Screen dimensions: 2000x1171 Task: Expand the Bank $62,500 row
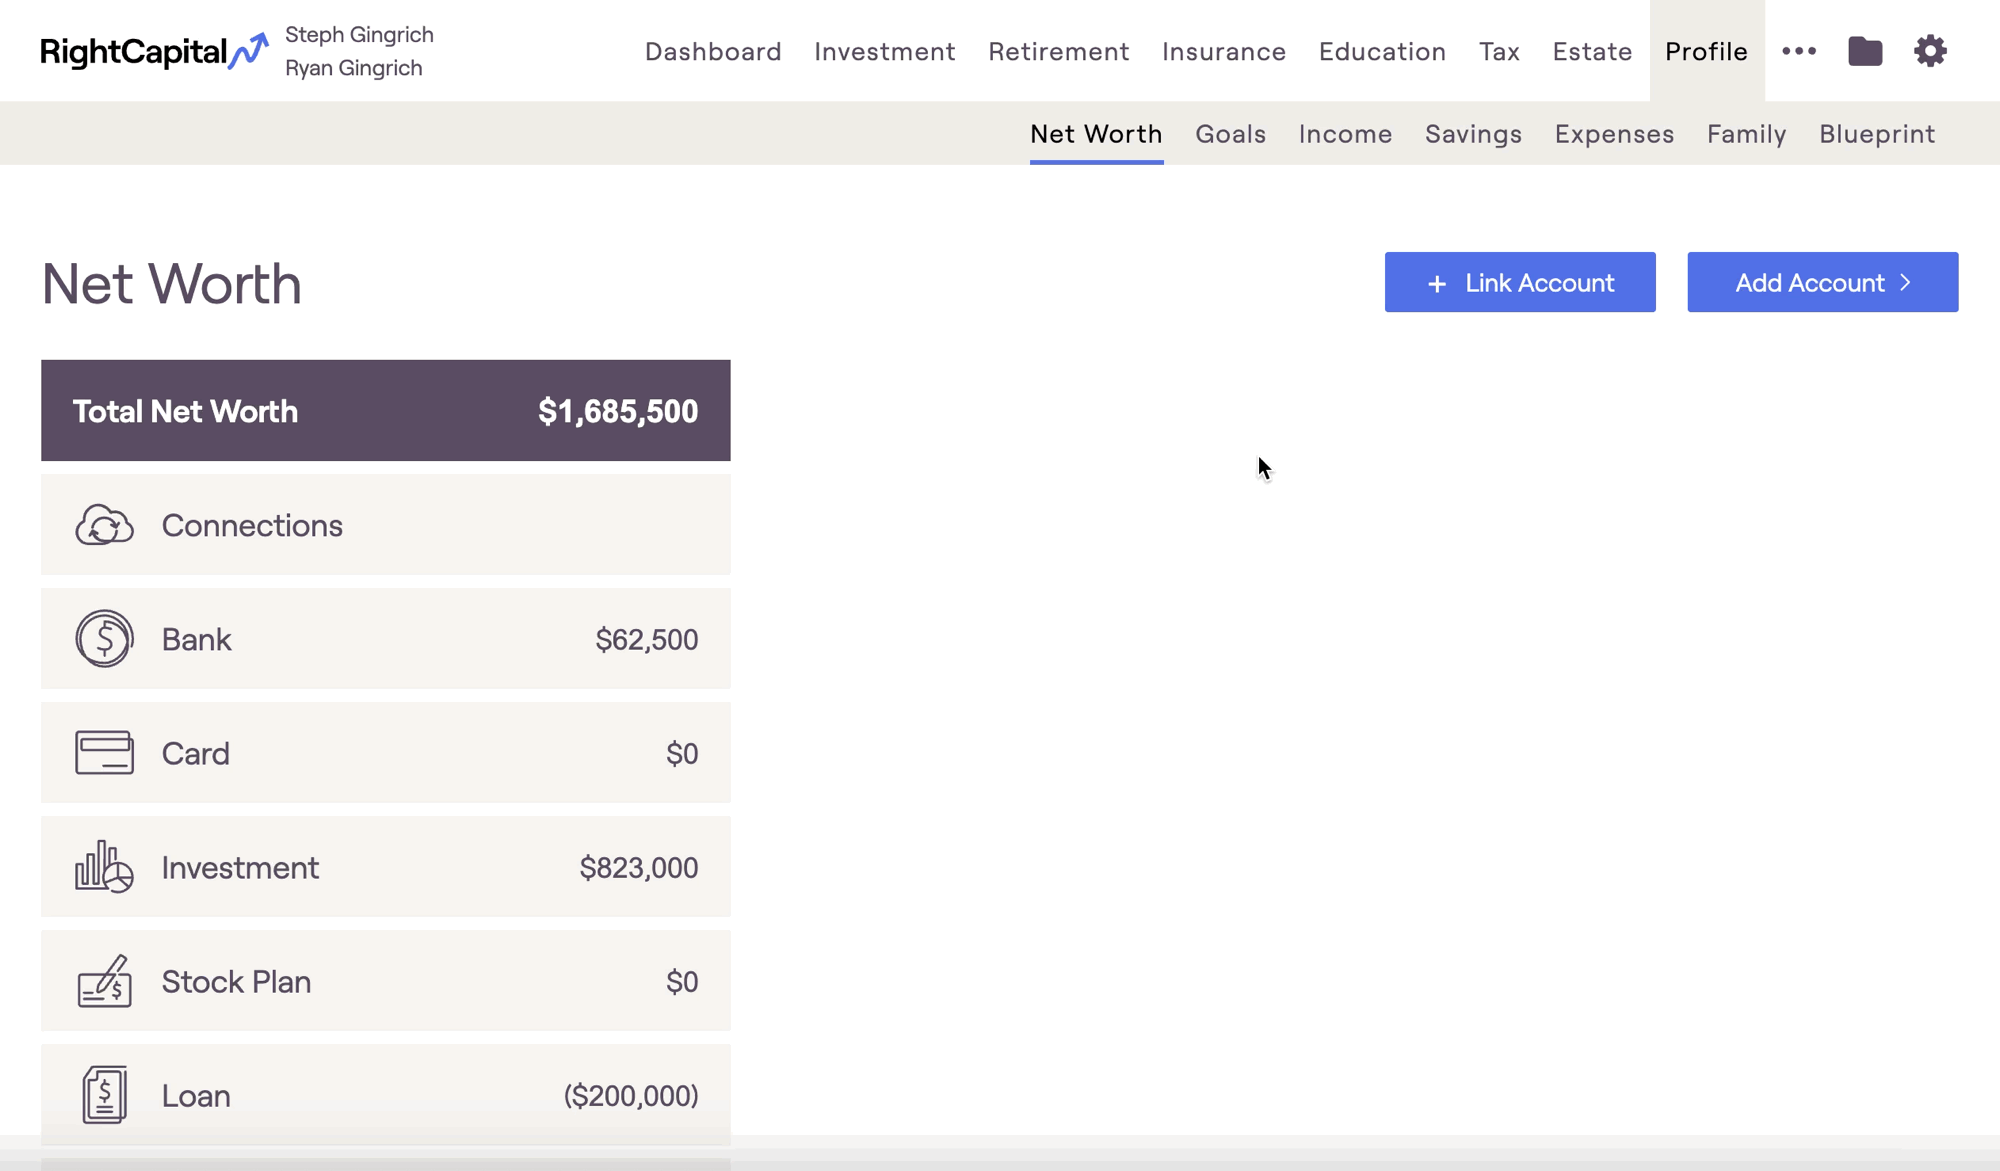coord(385,639)
